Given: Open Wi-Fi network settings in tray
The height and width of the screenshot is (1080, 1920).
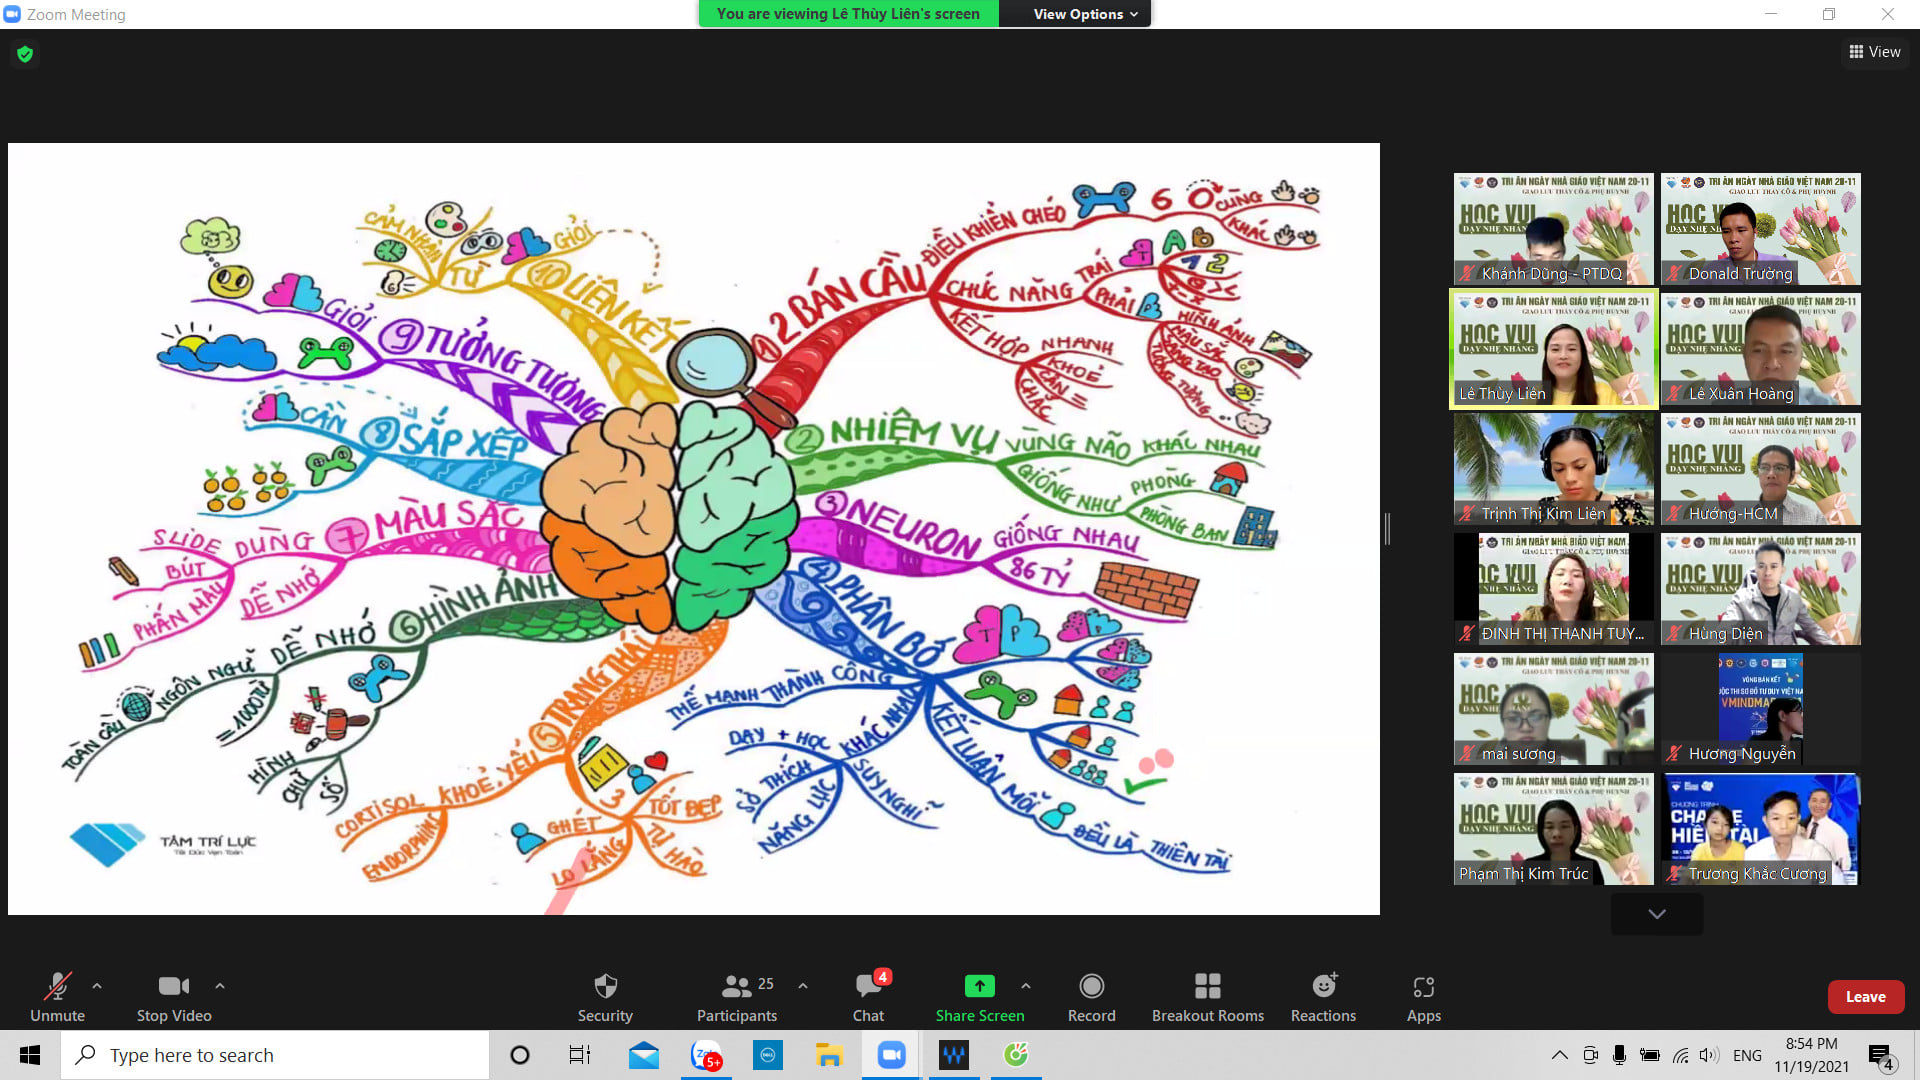Looking at the screenshot, I should click(x=1681, y=1055).
